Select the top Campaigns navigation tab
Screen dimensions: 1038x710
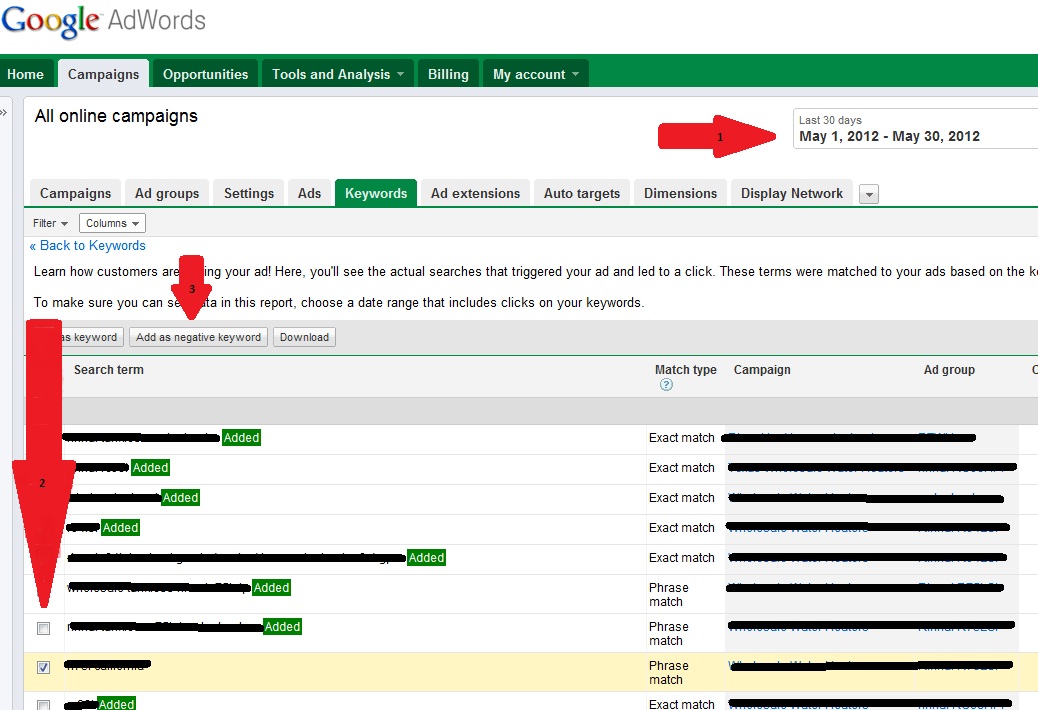[x=103, y=74]
